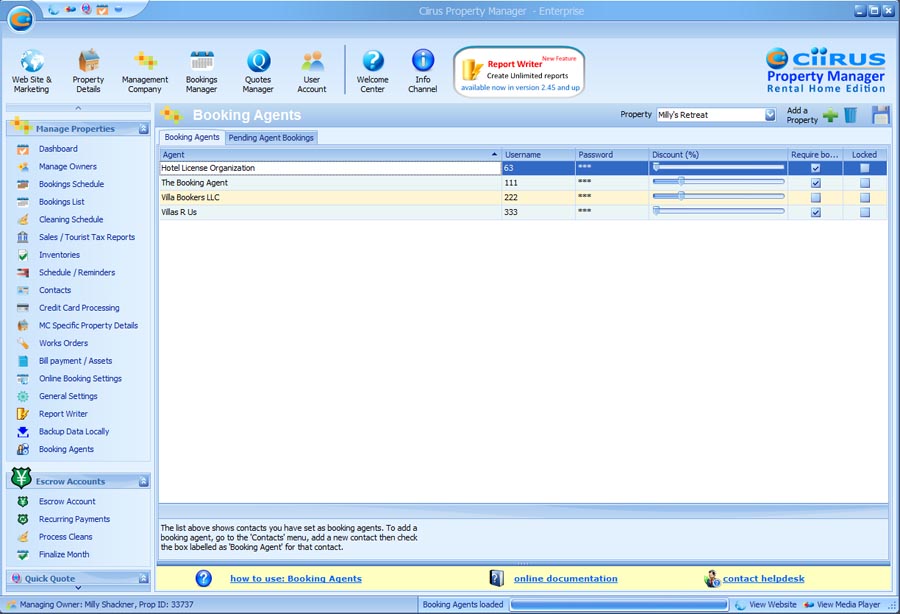Click the green Add a Property plus icon
This screenshot has height=614, width=900.
830,115
